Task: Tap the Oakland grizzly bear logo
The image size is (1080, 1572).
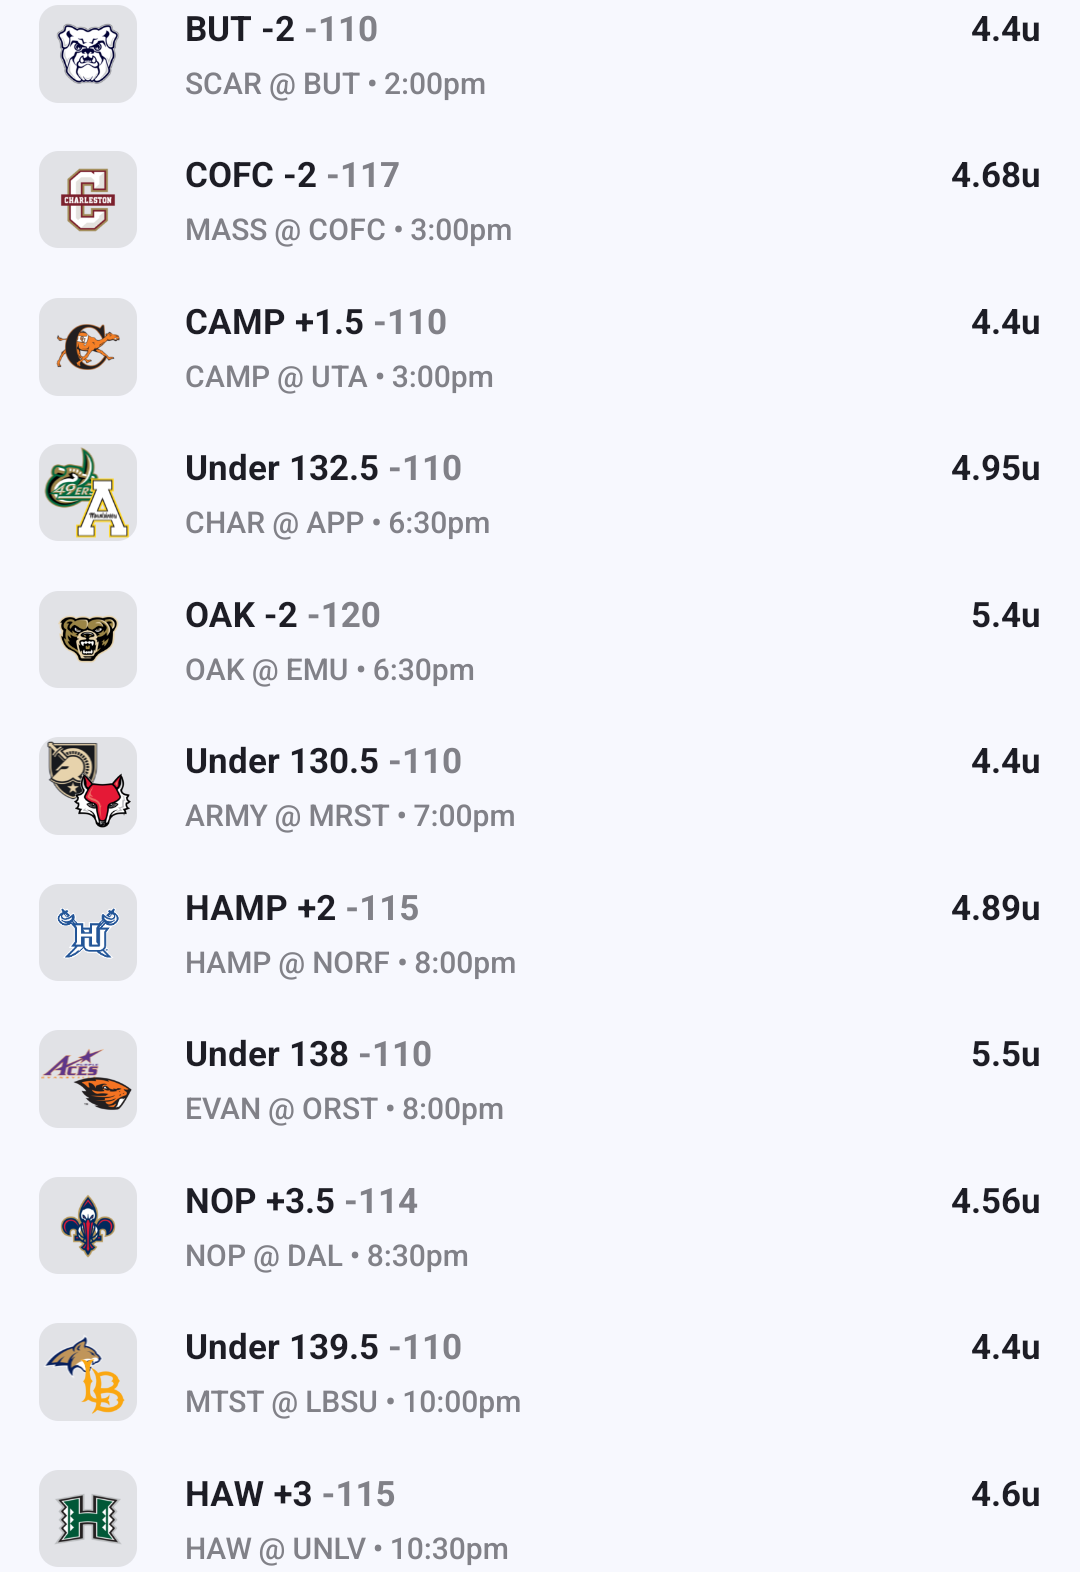Action: pos(88,640)
